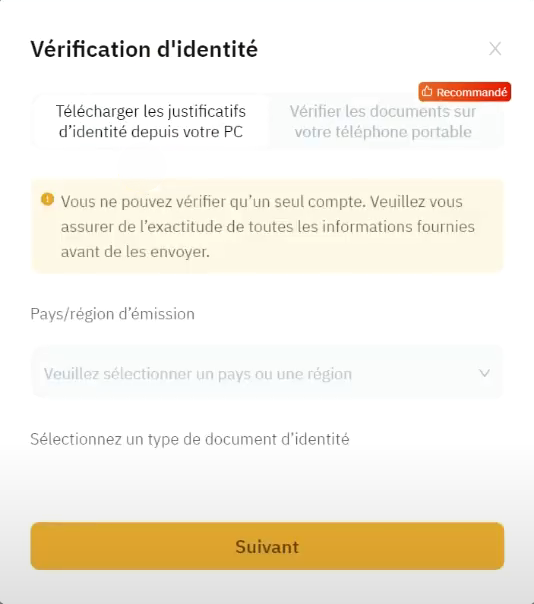Click placeholder Veuillez sélectionner un pays ou une région
Image resolution: width=534 pixels, height=604 pixels.
198,374
